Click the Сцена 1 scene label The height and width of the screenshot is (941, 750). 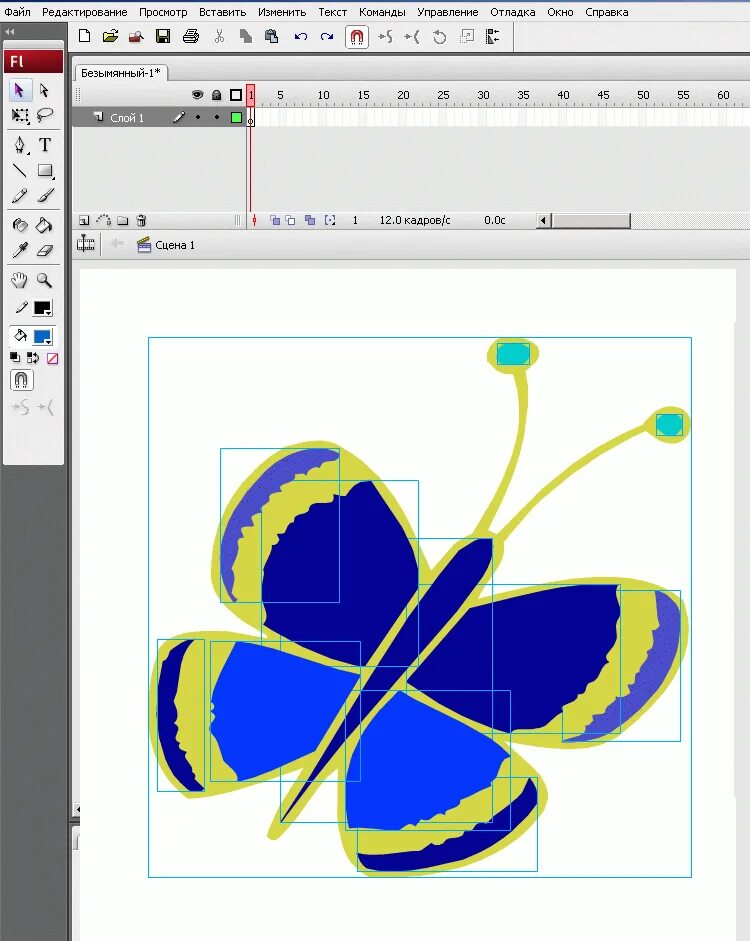point(175,245)
